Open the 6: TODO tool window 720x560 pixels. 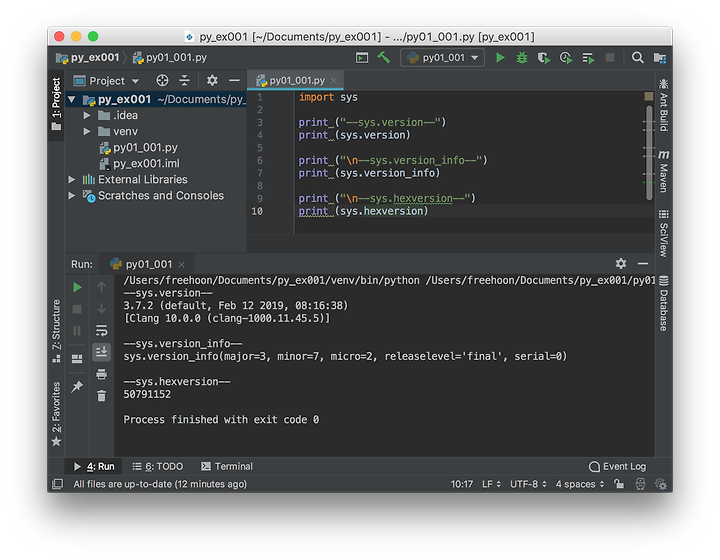(158, 466)
